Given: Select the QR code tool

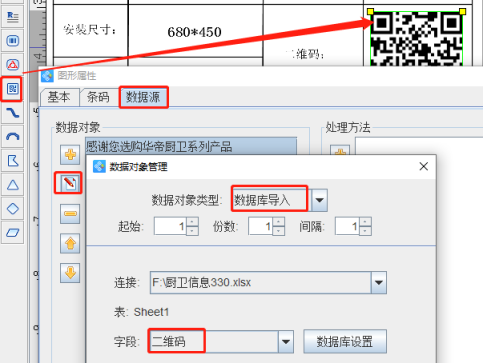Looking at the screenshot, I should point(12,89).
